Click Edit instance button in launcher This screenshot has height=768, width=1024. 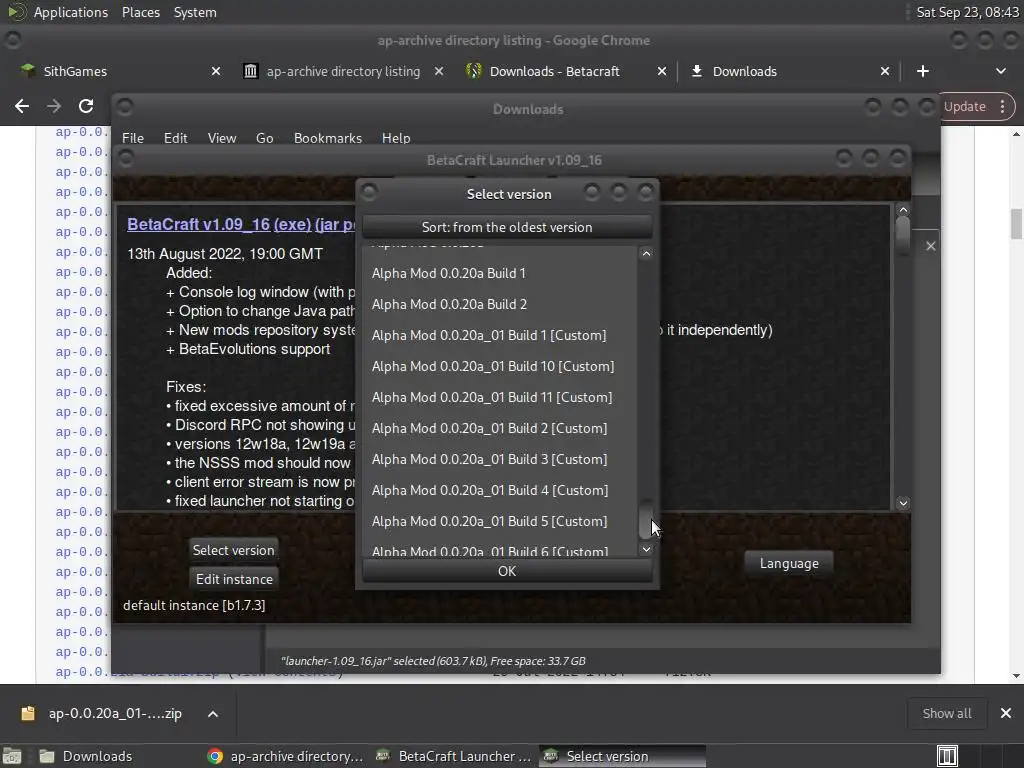[x=234, y=579]
